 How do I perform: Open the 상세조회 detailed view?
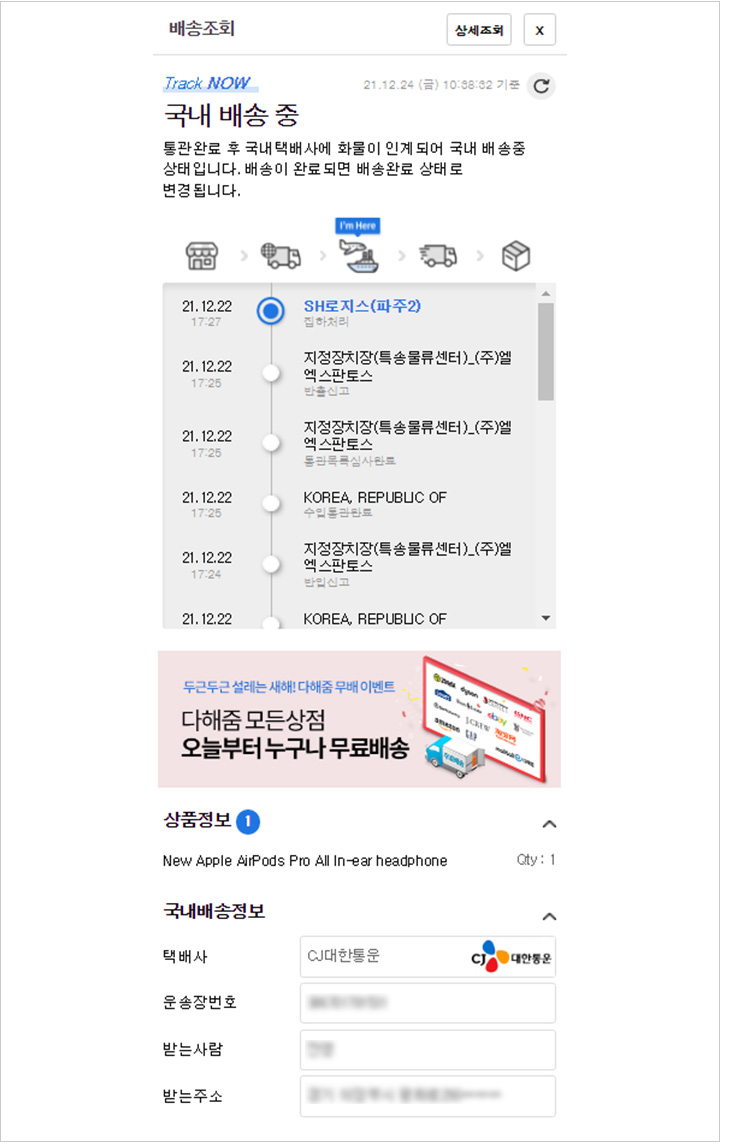pos(479,30)
